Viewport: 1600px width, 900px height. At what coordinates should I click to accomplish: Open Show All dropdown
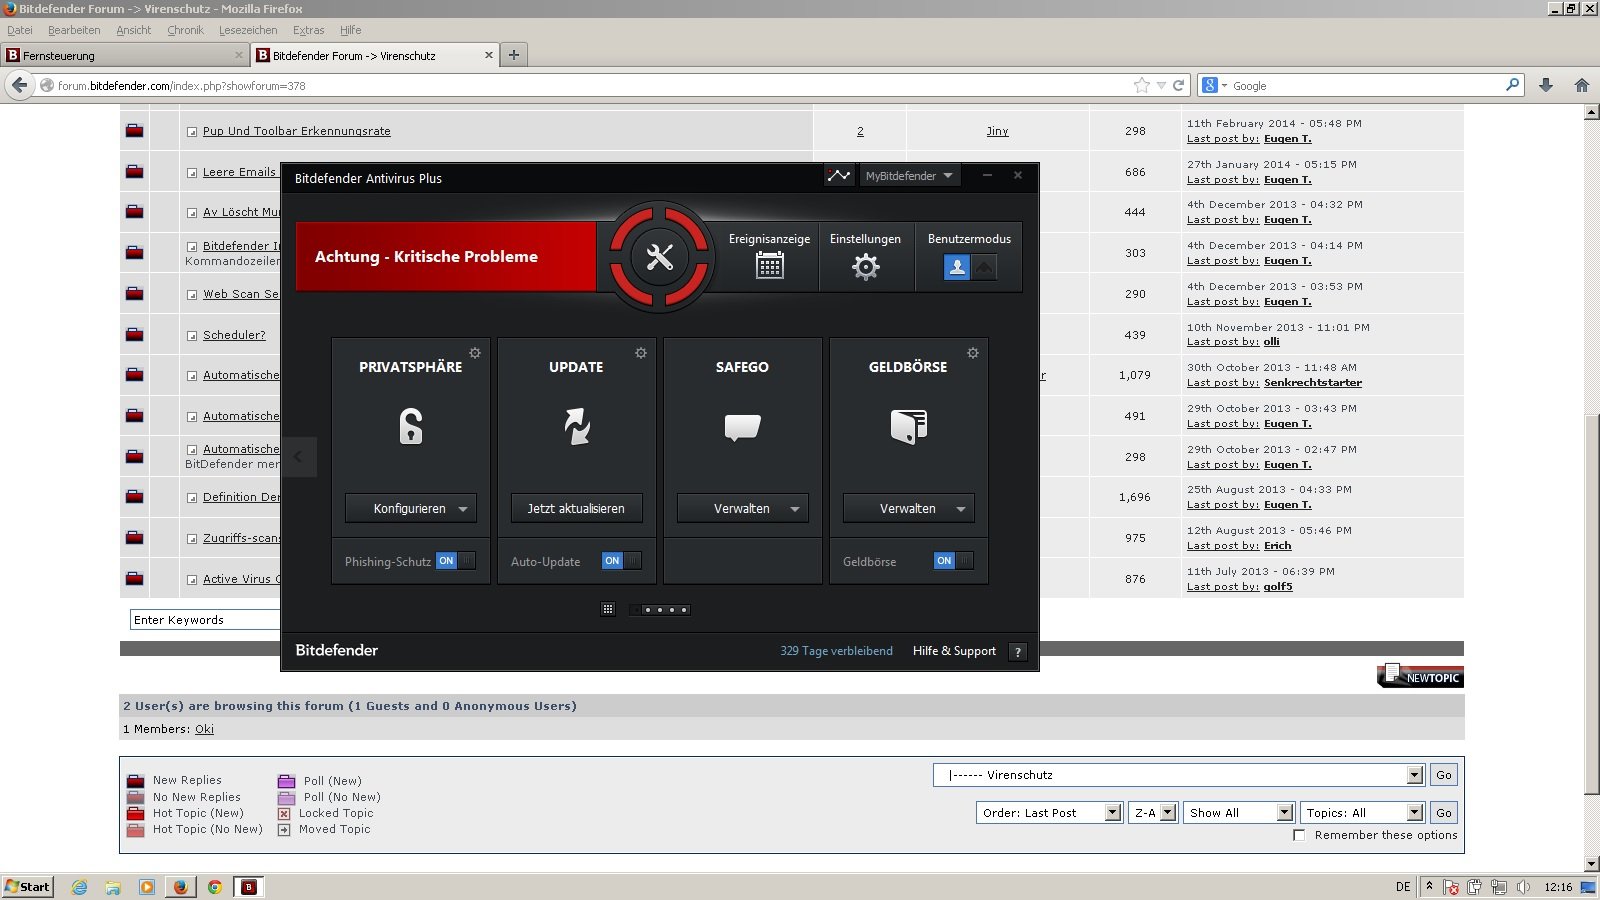tap(1238, 813)
